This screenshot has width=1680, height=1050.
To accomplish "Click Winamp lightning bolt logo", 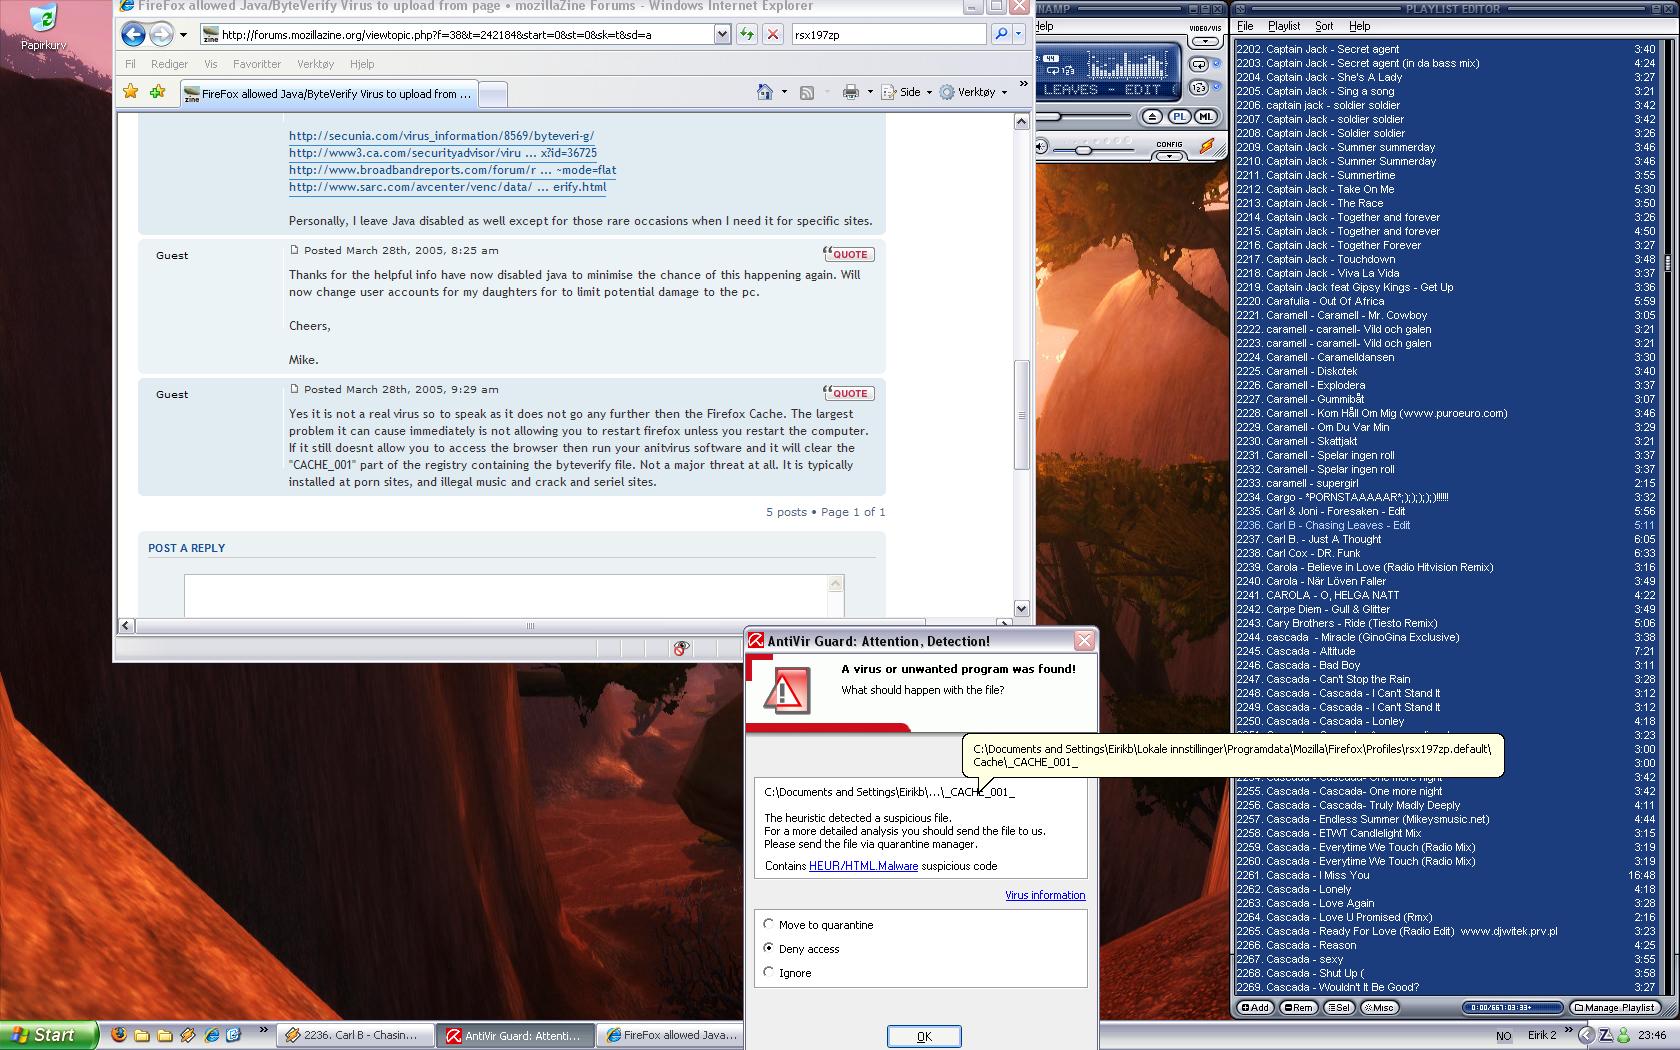I will 1207,147.
